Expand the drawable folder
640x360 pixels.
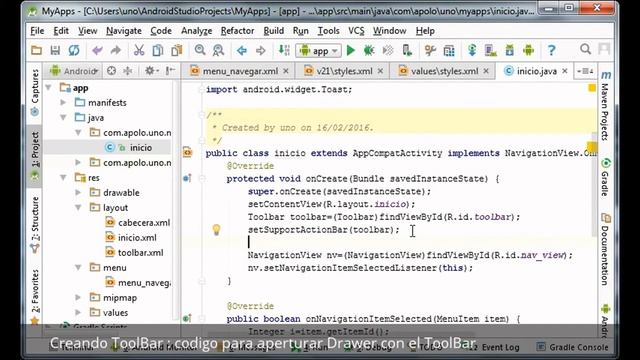[78, 193]
